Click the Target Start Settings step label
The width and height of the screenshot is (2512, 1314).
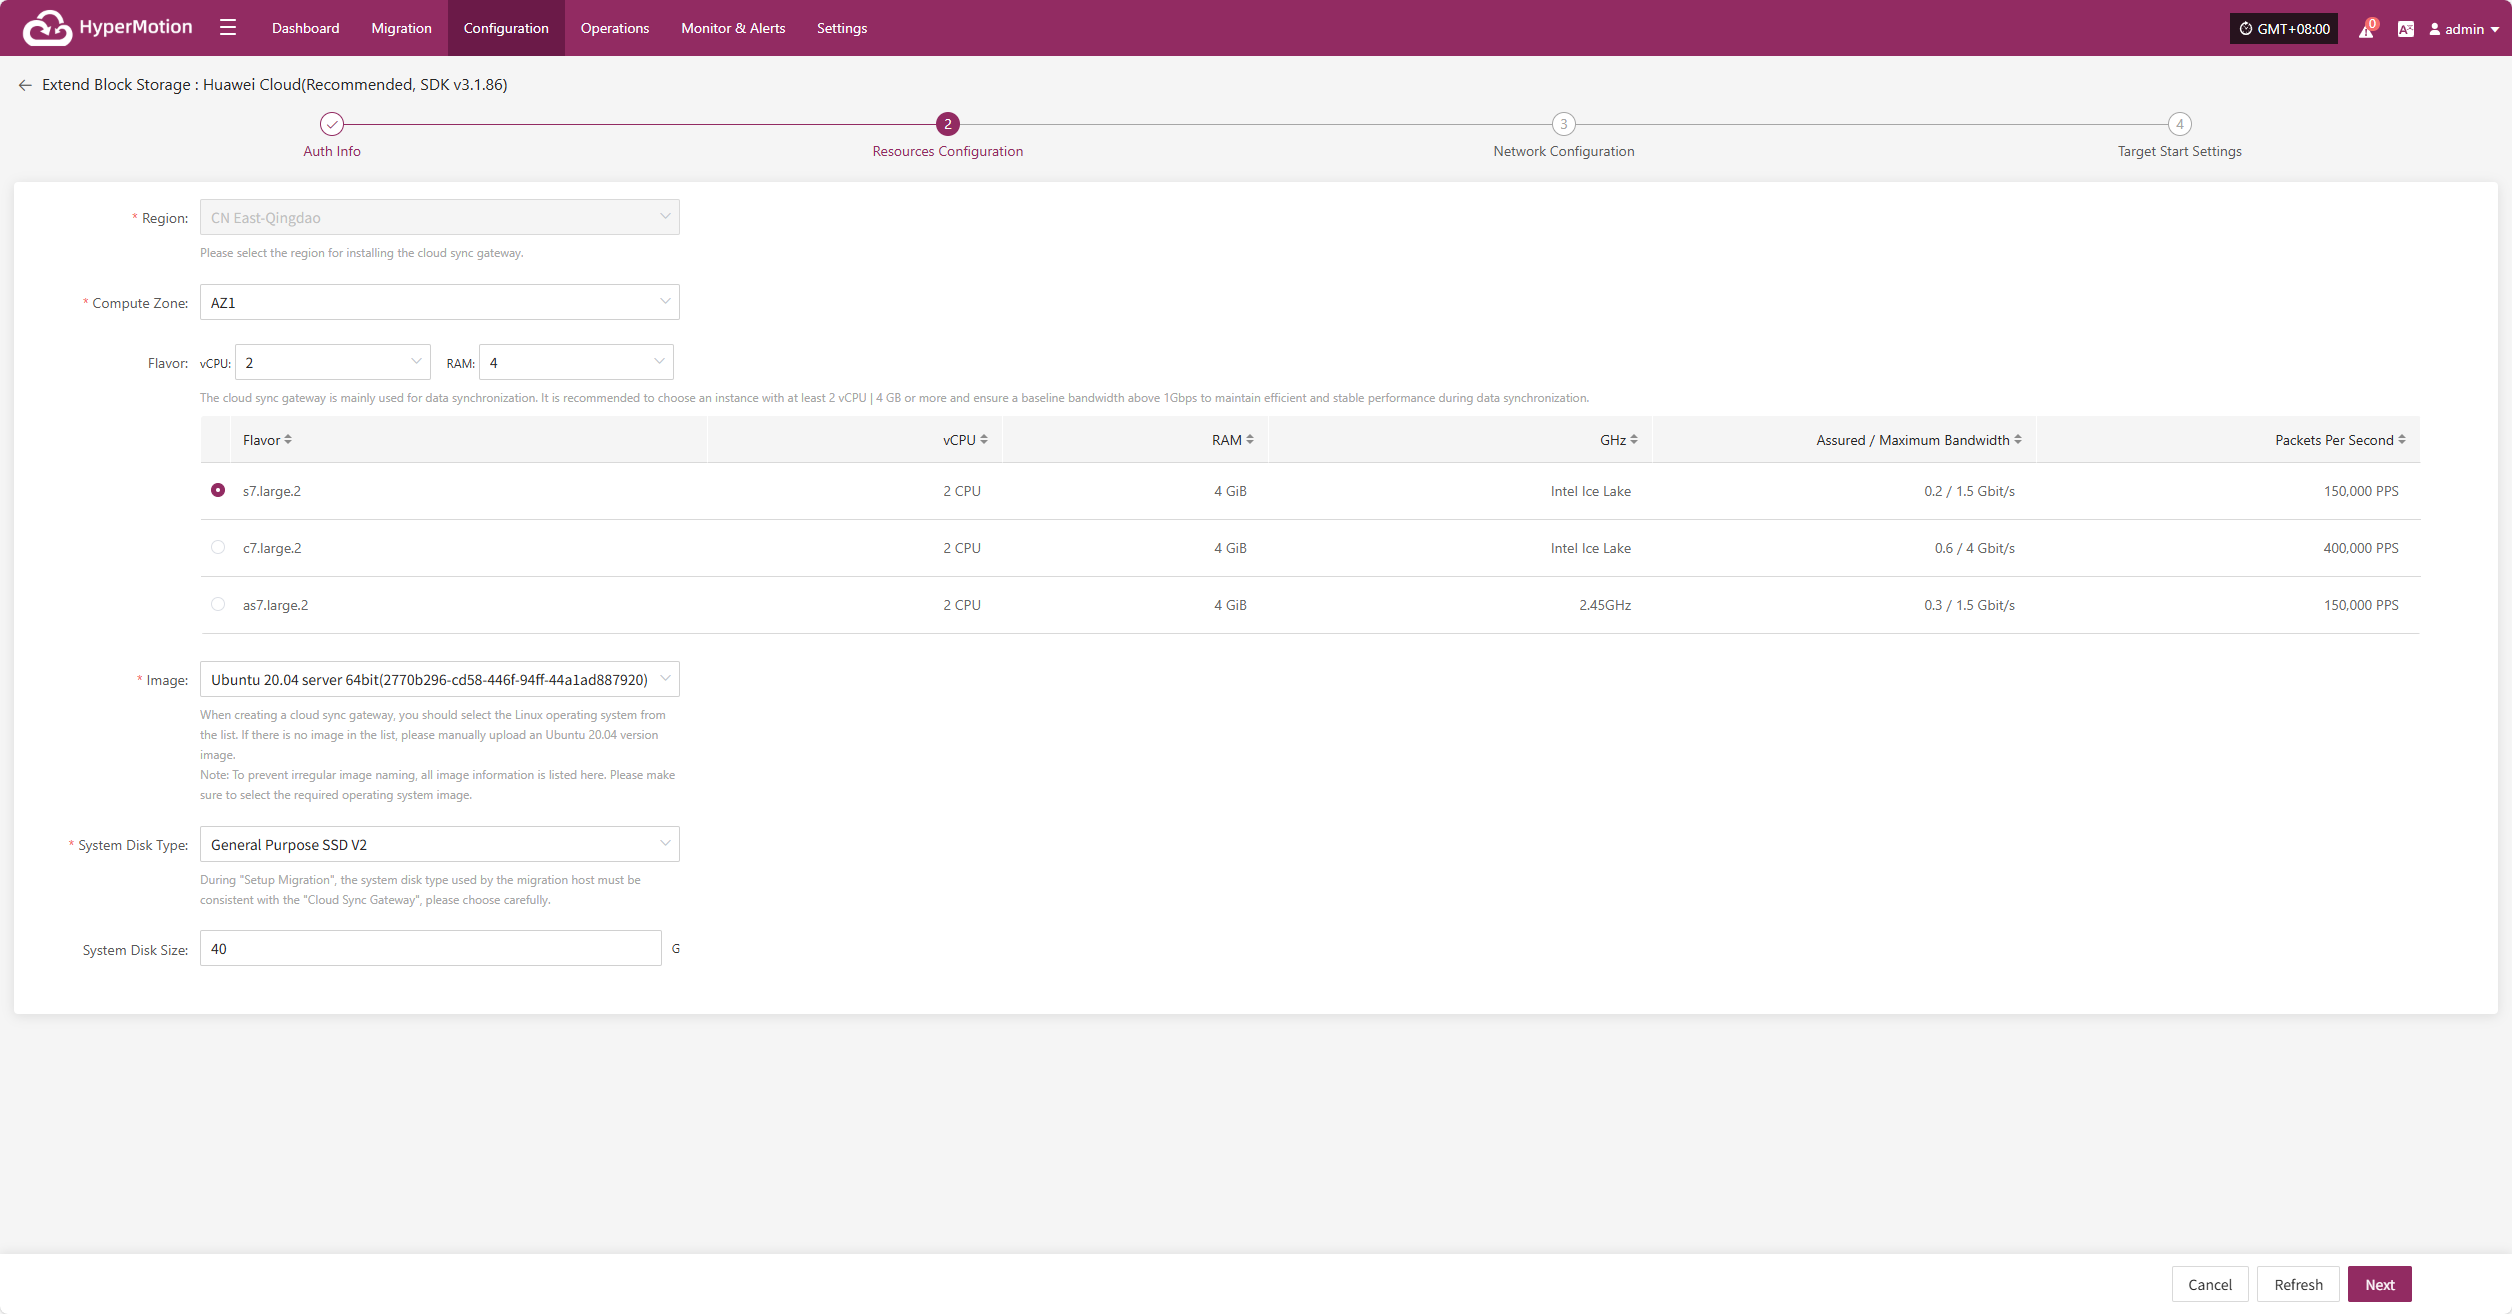[x=2180, y=151]
